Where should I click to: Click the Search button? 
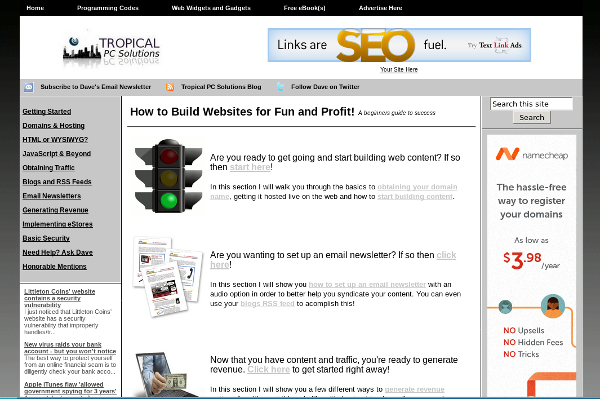tap(532, 117)
